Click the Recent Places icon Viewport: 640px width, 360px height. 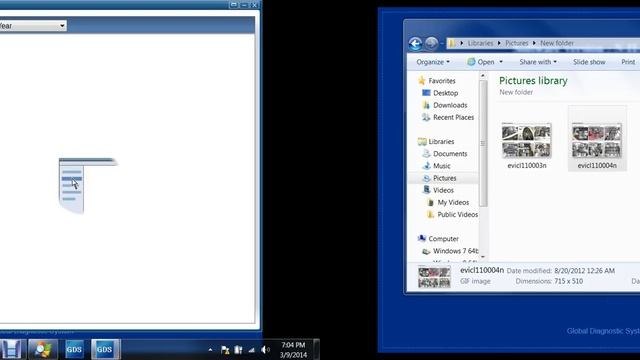(x=426, y=118)
